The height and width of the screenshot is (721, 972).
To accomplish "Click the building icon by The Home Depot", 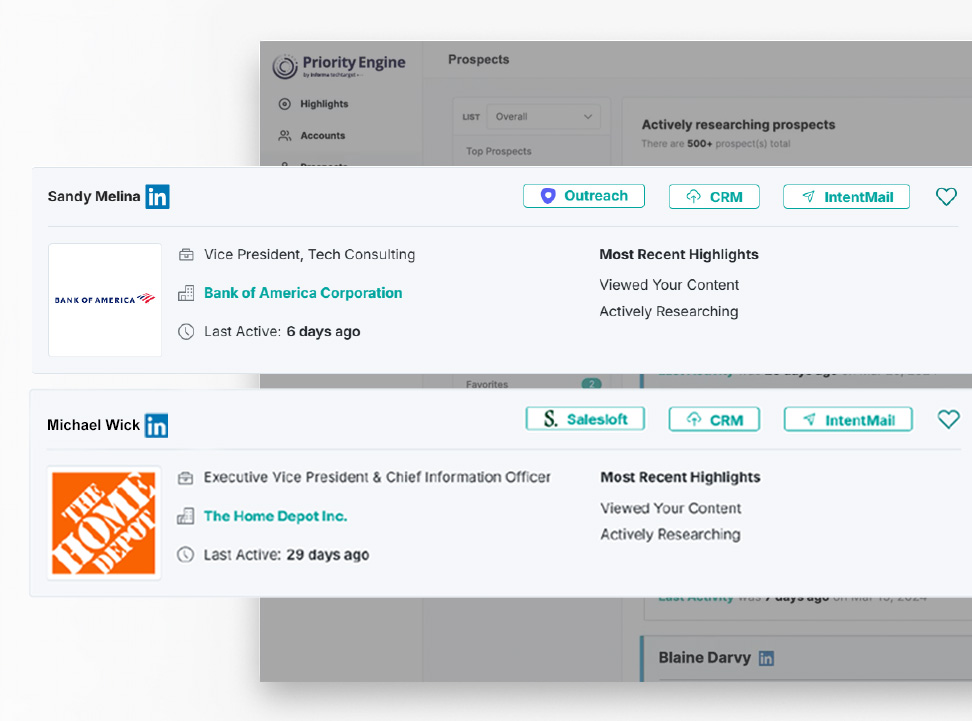I will [x=185, y=516].
